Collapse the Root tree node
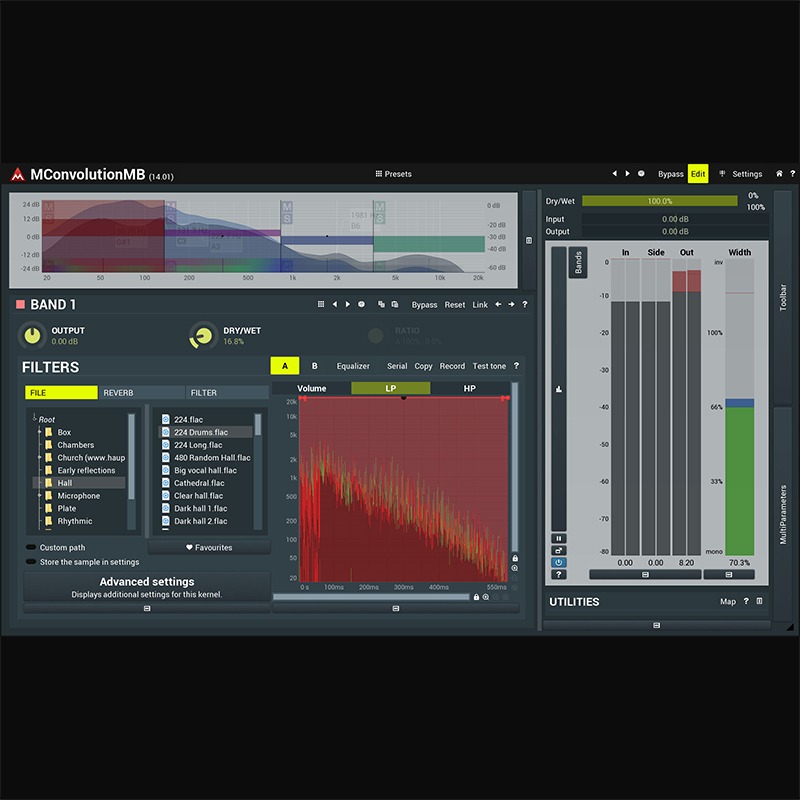The image size is (800, 800). 35,418
